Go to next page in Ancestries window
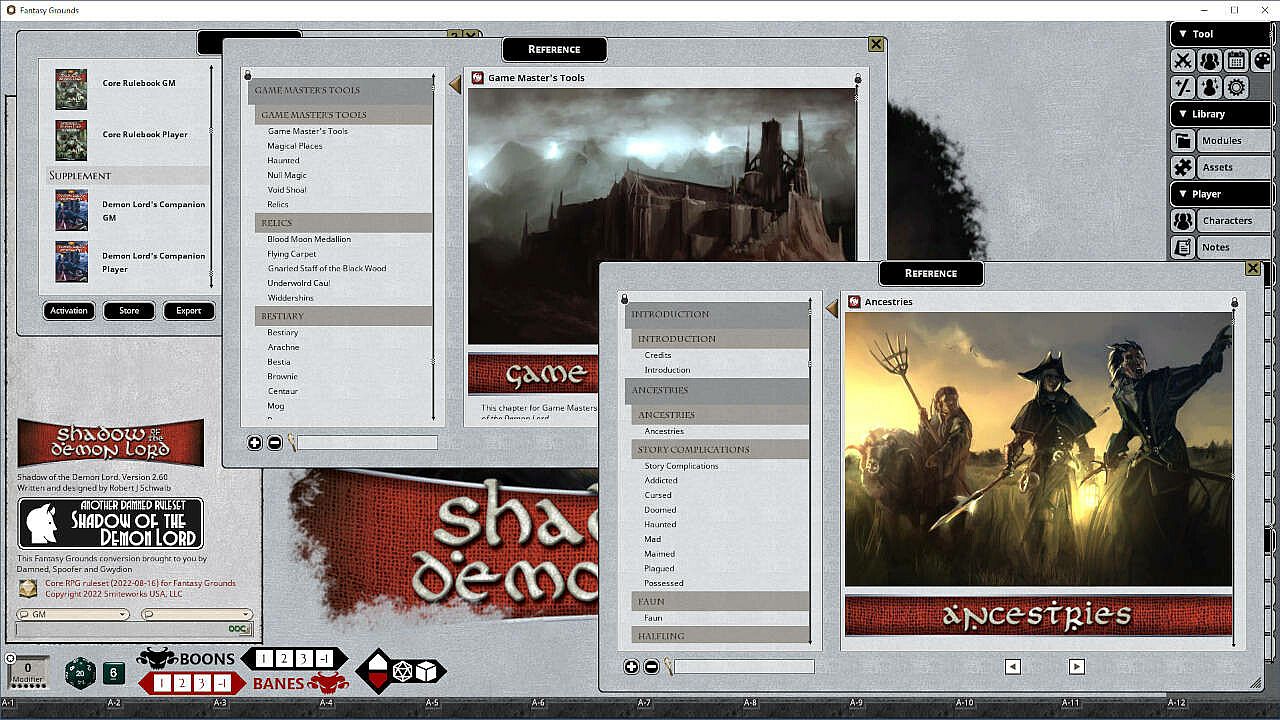The image size is (1280, 720). click(x=1076, y=667)
